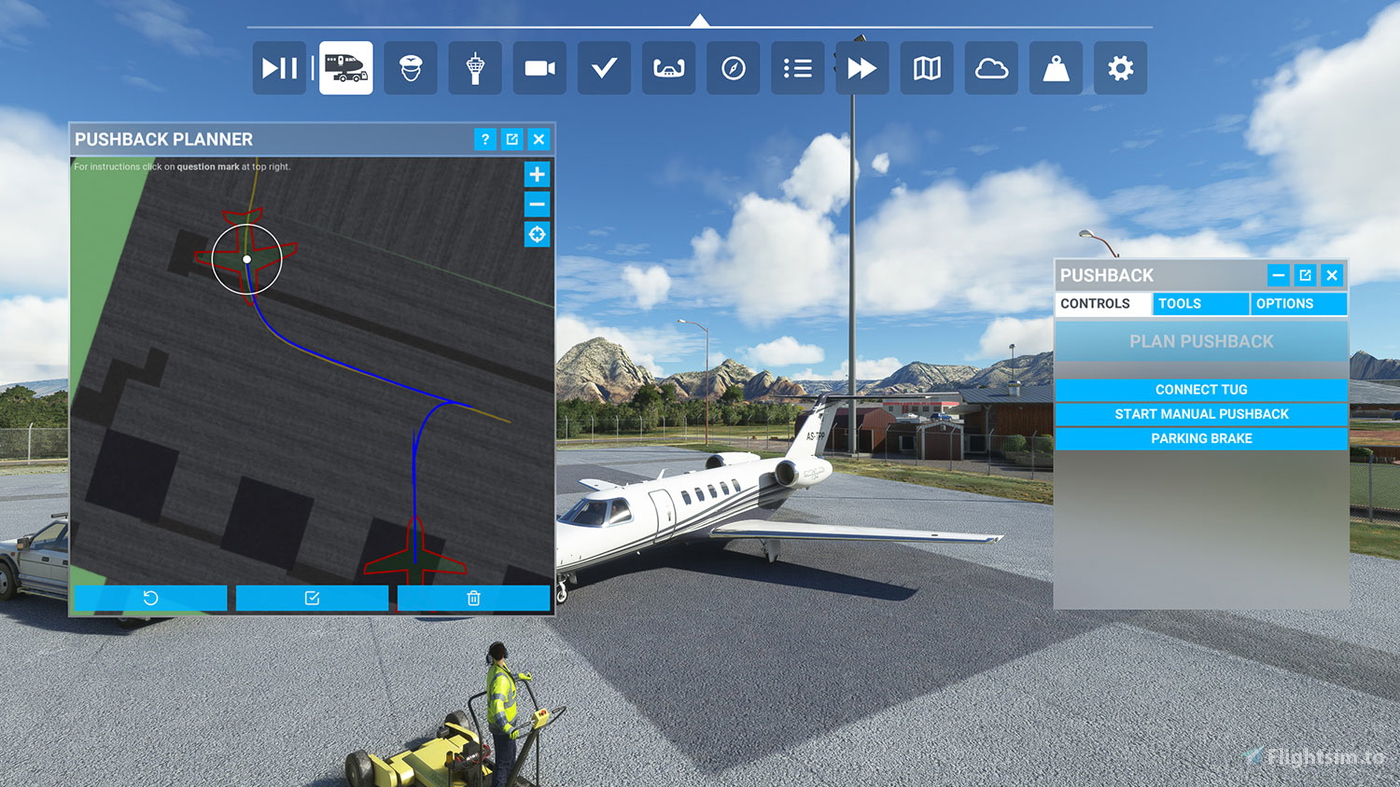Open the weight and balance panel

[x=1056, y=67]
